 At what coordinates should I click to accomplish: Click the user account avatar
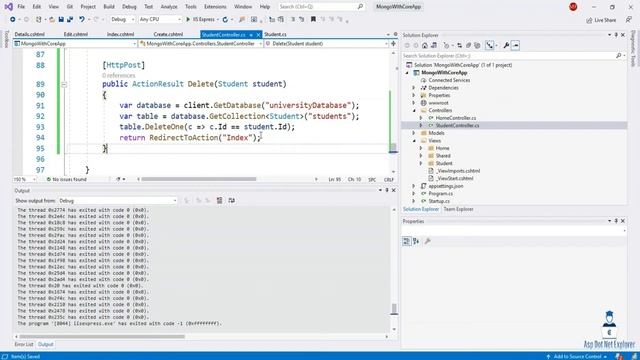(573, 7)
